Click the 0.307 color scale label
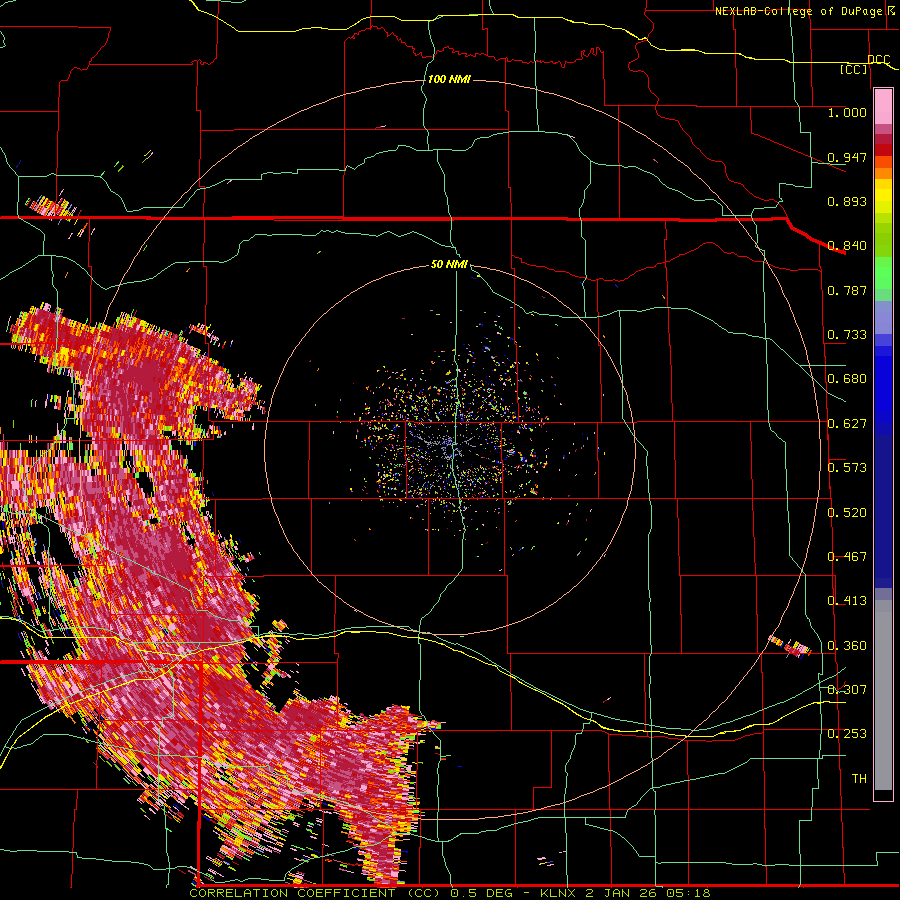900x900 pixels. [x=847, y=690]
